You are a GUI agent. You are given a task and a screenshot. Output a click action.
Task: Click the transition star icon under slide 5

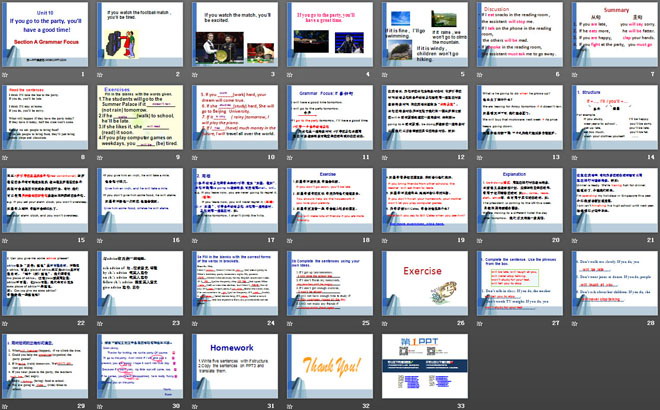(x=385, y=75)
